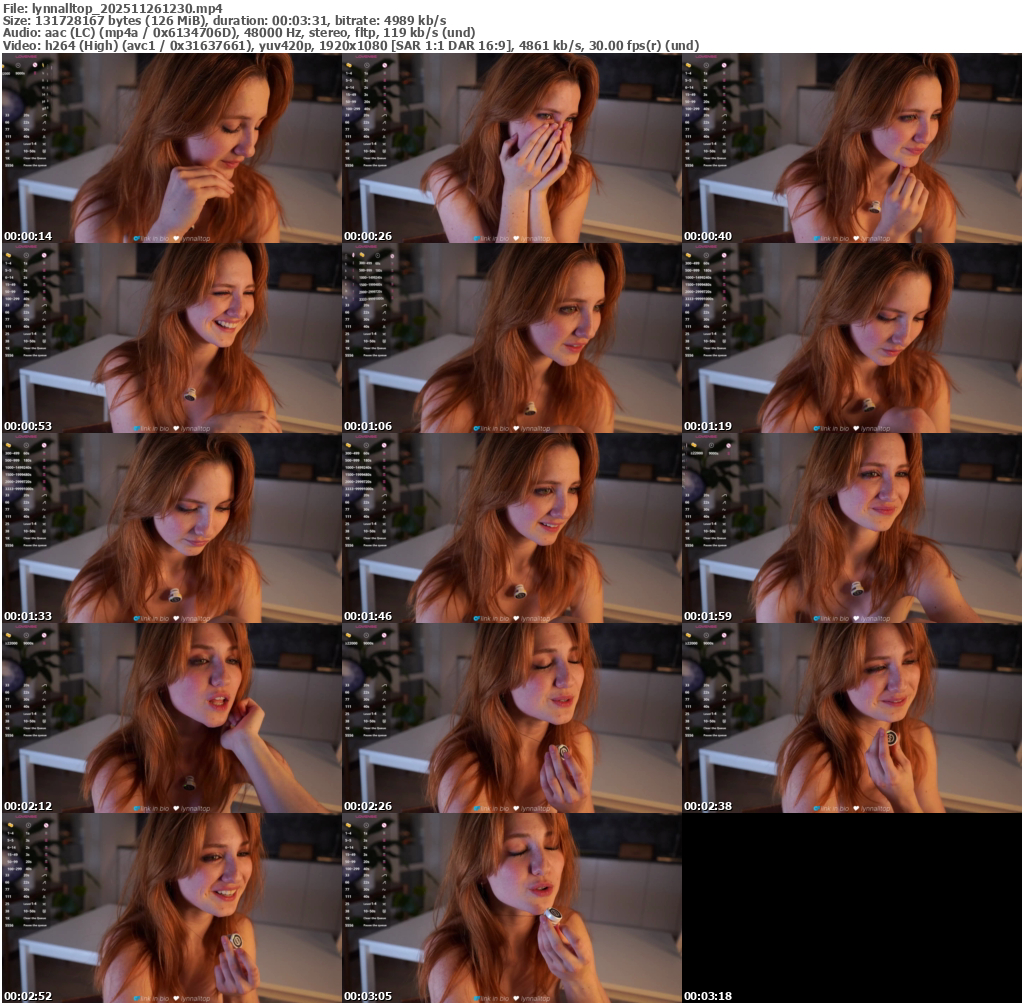Open the thumbnail at timestamp 00:00:14
Screen dimensions: 1024x1003
point(171,148)
